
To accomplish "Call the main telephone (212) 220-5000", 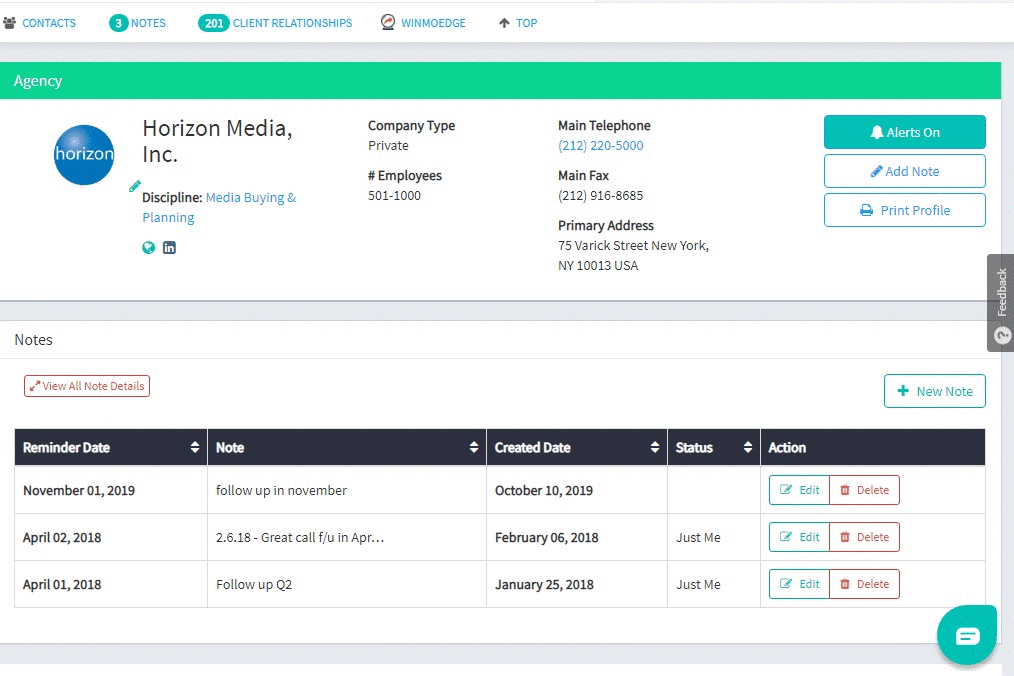I will pos(601,146).
